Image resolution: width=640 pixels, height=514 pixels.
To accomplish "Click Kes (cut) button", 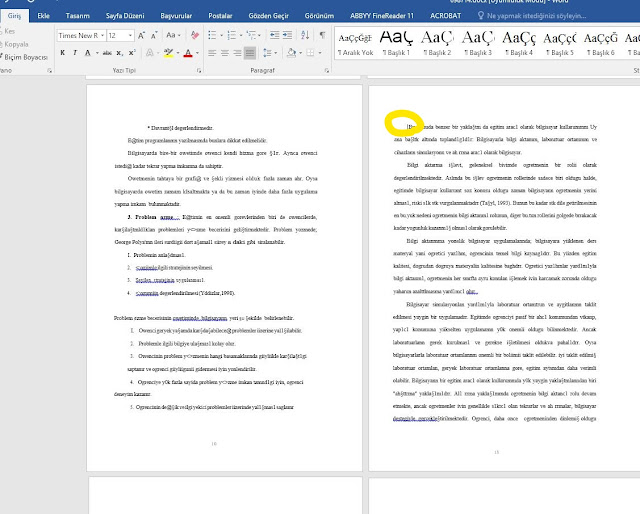I will [x=8, y=31].
